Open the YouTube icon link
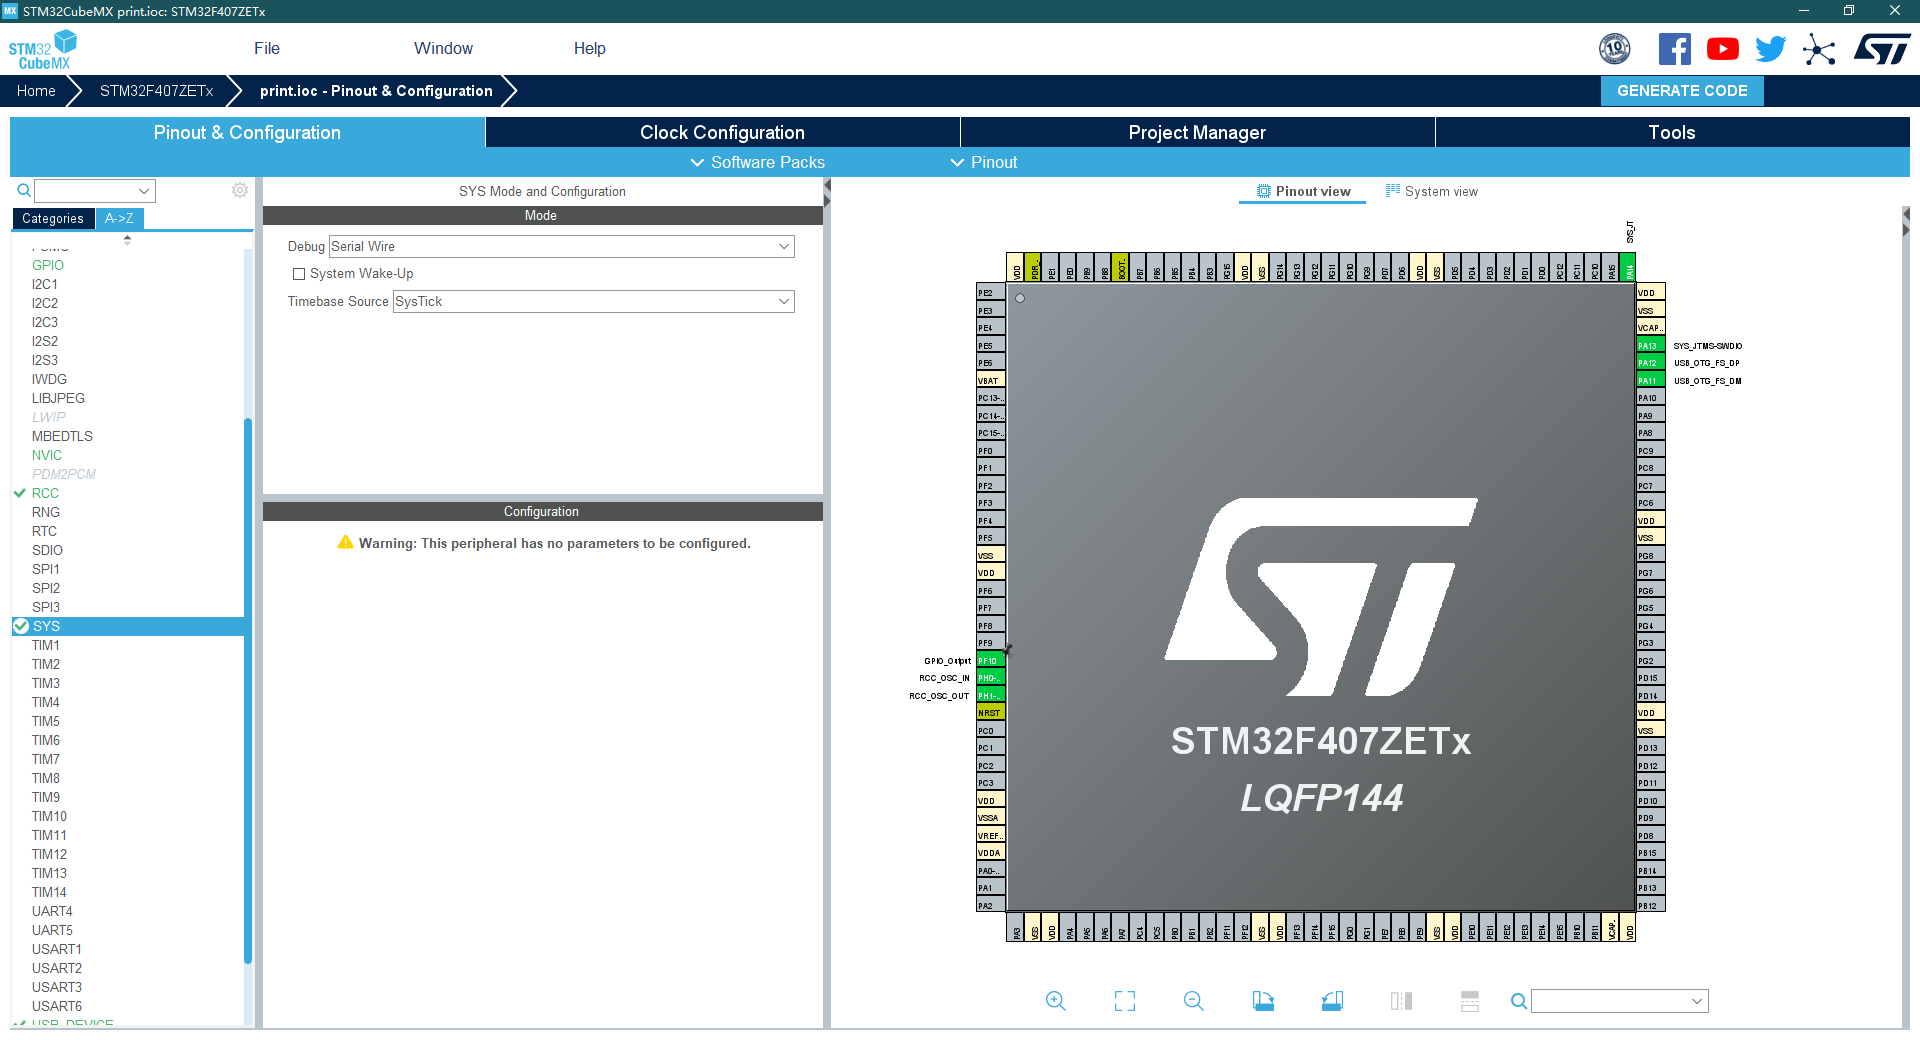This screenshot has width=1920, height=1040. click(x=1722, y=49)
